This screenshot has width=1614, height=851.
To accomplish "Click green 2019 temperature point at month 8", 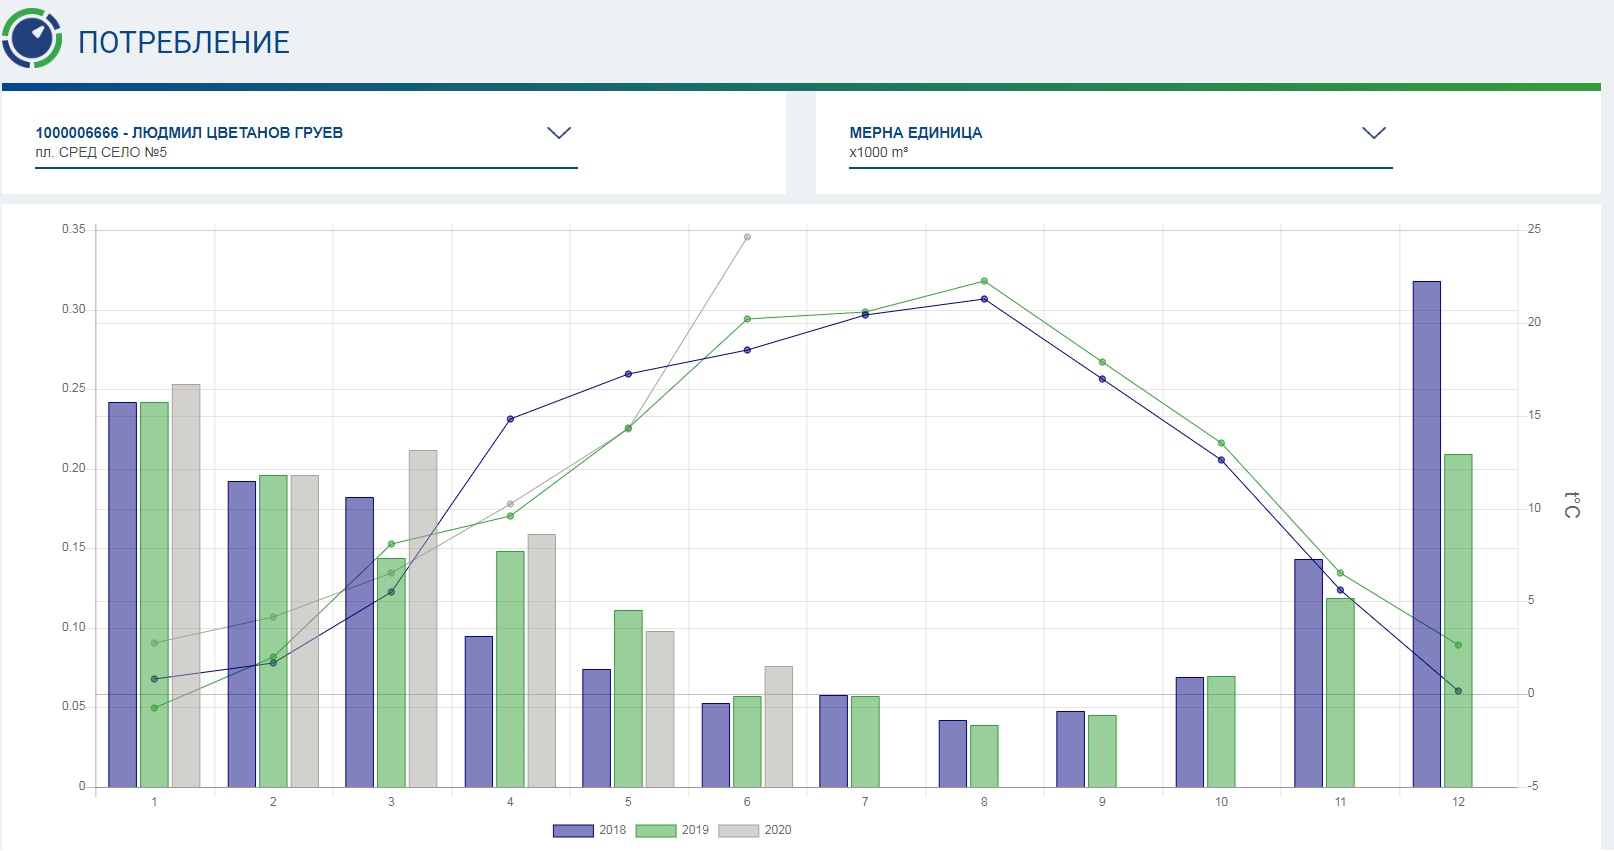I will click(984, 281).
